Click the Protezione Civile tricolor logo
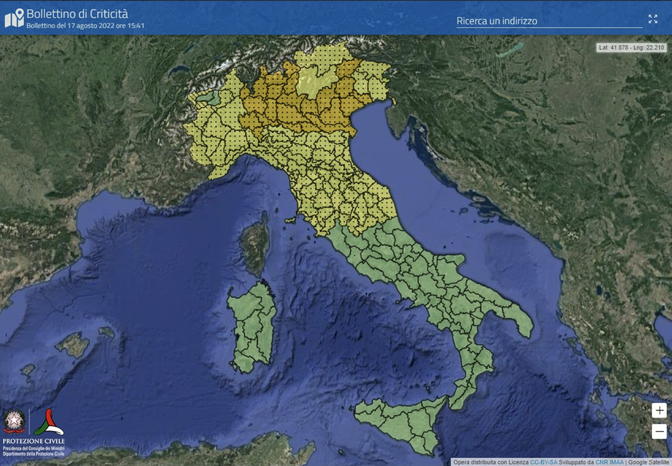The height and width of the screenshot is (466, 672). (48, 421)
